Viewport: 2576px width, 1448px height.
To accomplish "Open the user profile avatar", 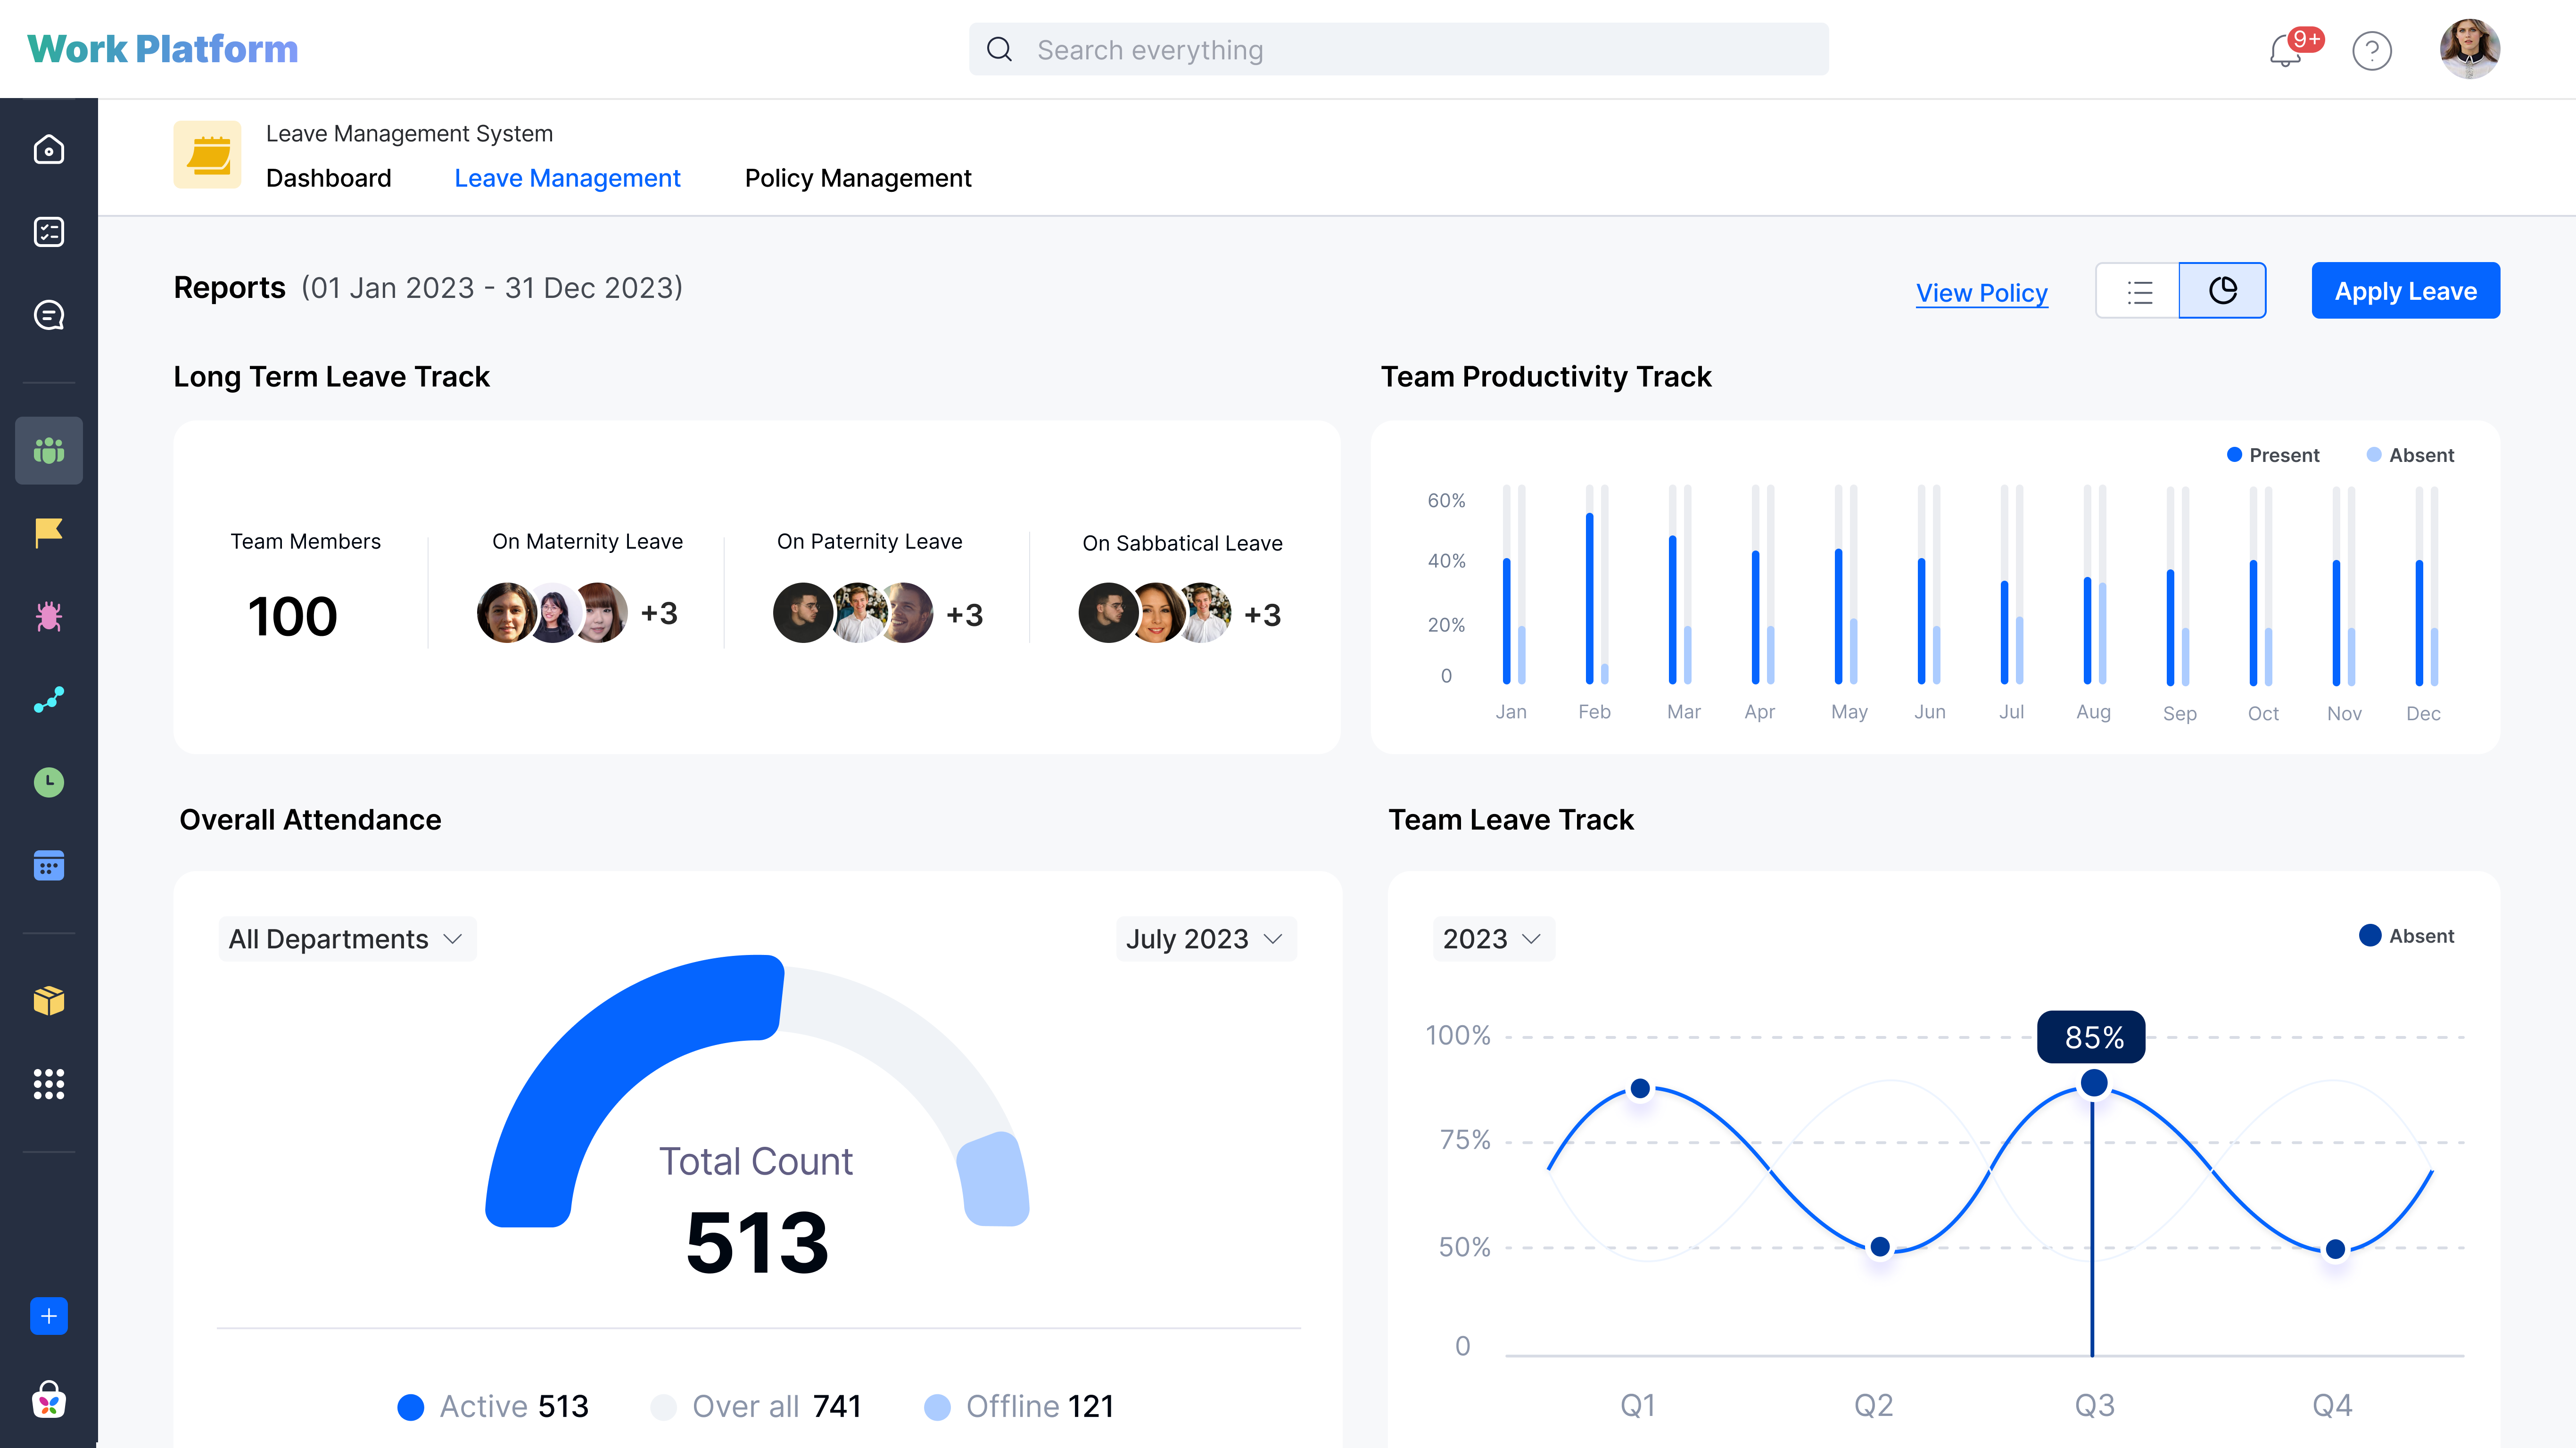I will pyautogui.click(x=2470, y=49).
